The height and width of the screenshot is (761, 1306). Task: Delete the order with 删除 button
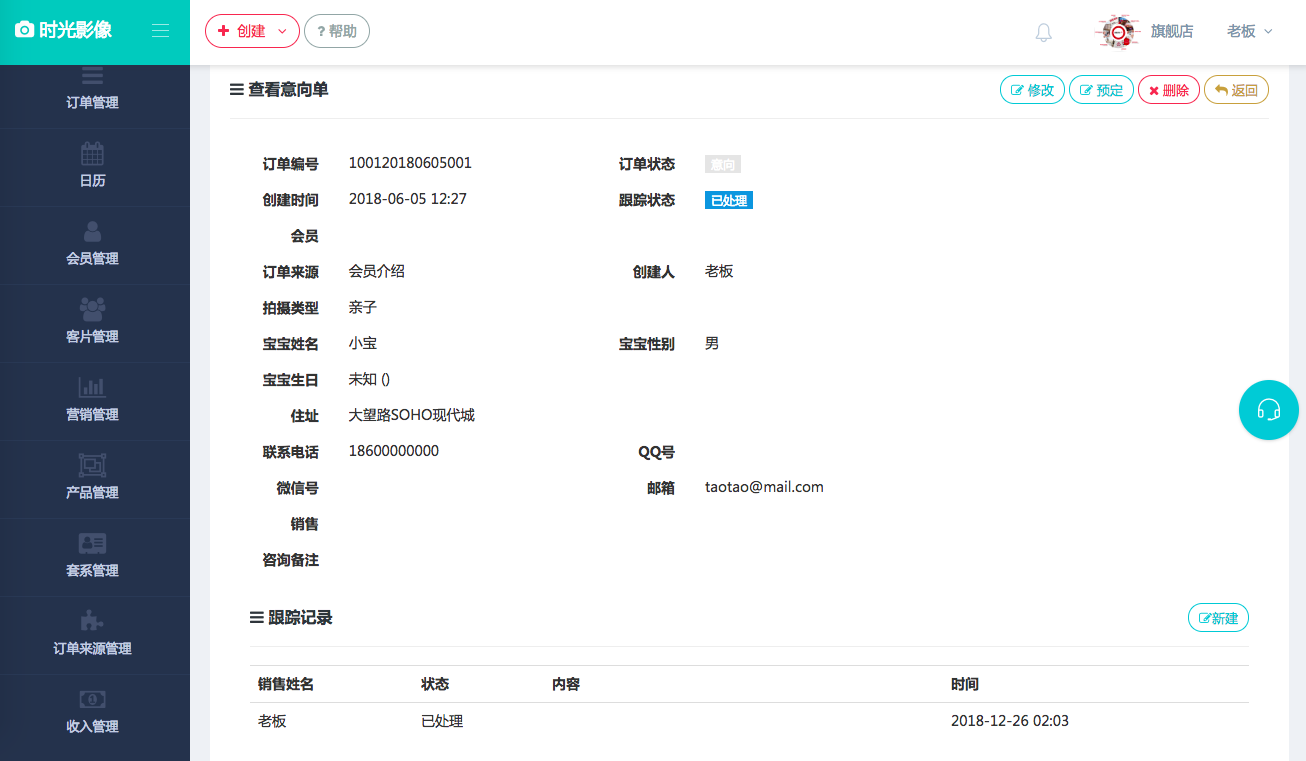(x=1168, y=90)
